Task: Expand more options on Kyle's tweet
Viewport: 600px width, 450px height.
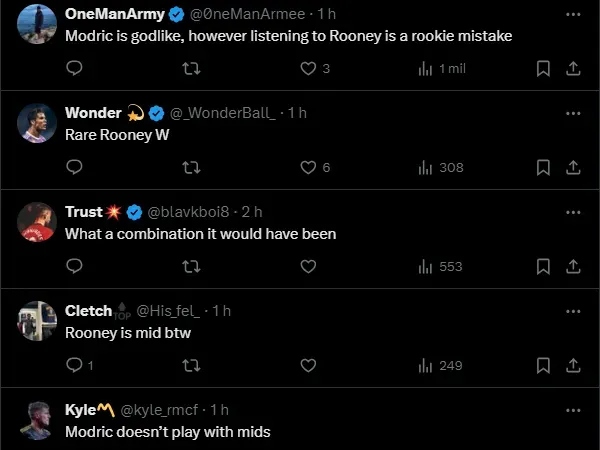Action: [572, 410]
